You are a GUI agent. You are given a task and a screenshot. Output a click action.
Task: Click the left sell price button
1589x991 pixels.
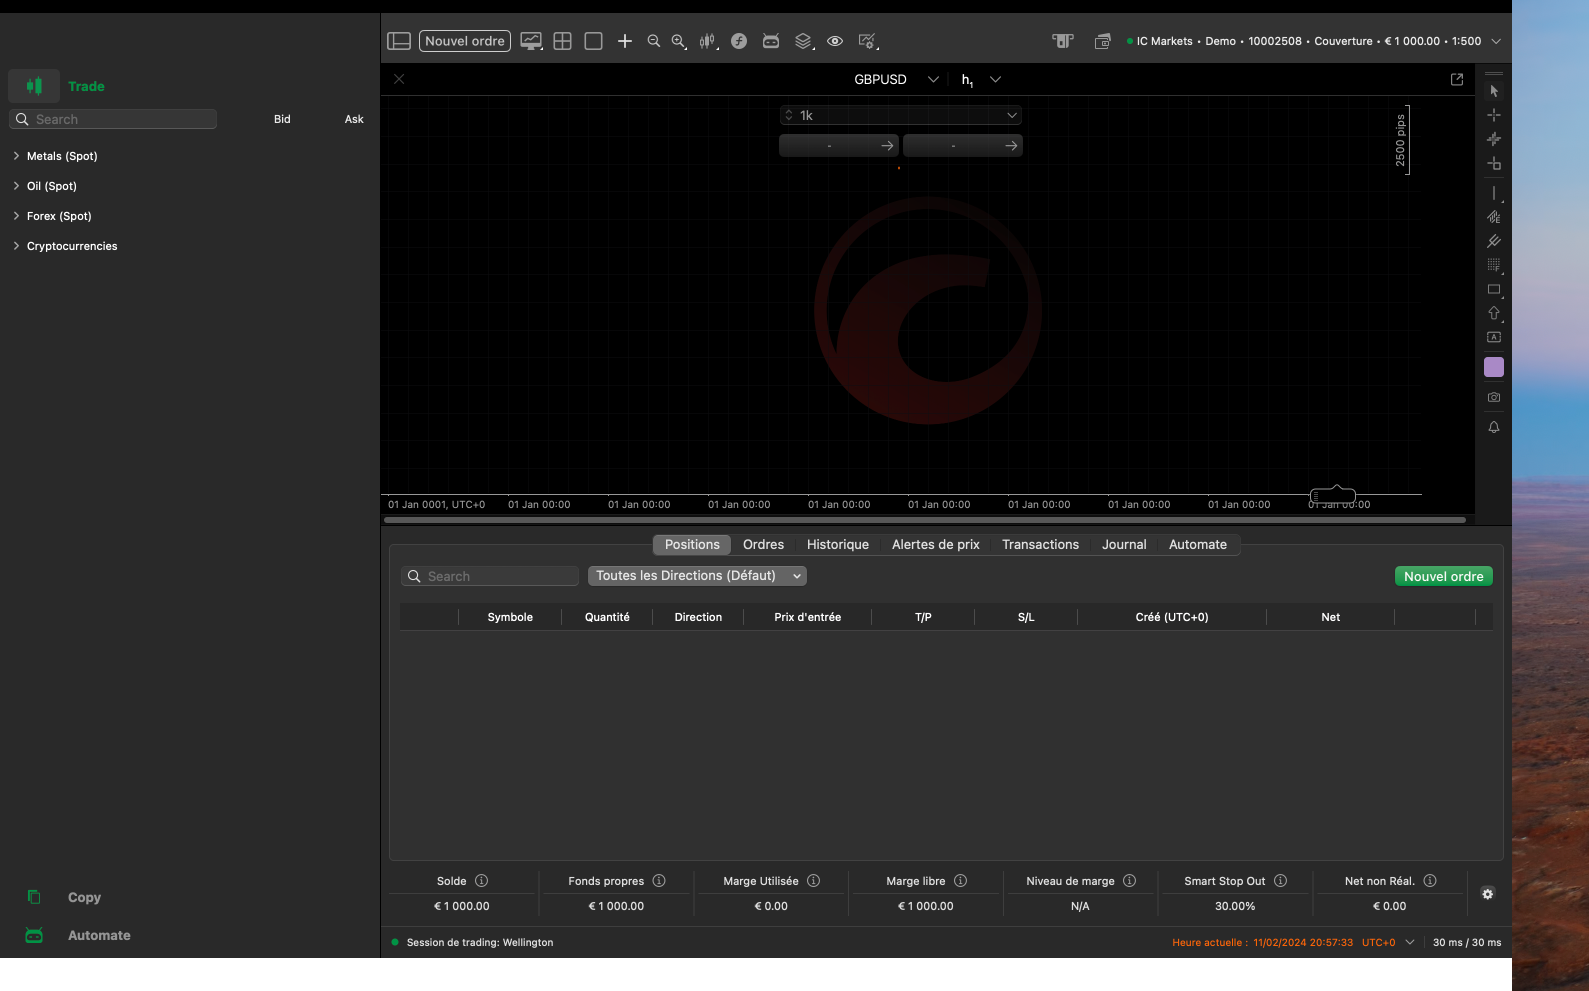[x=838, y=146]
